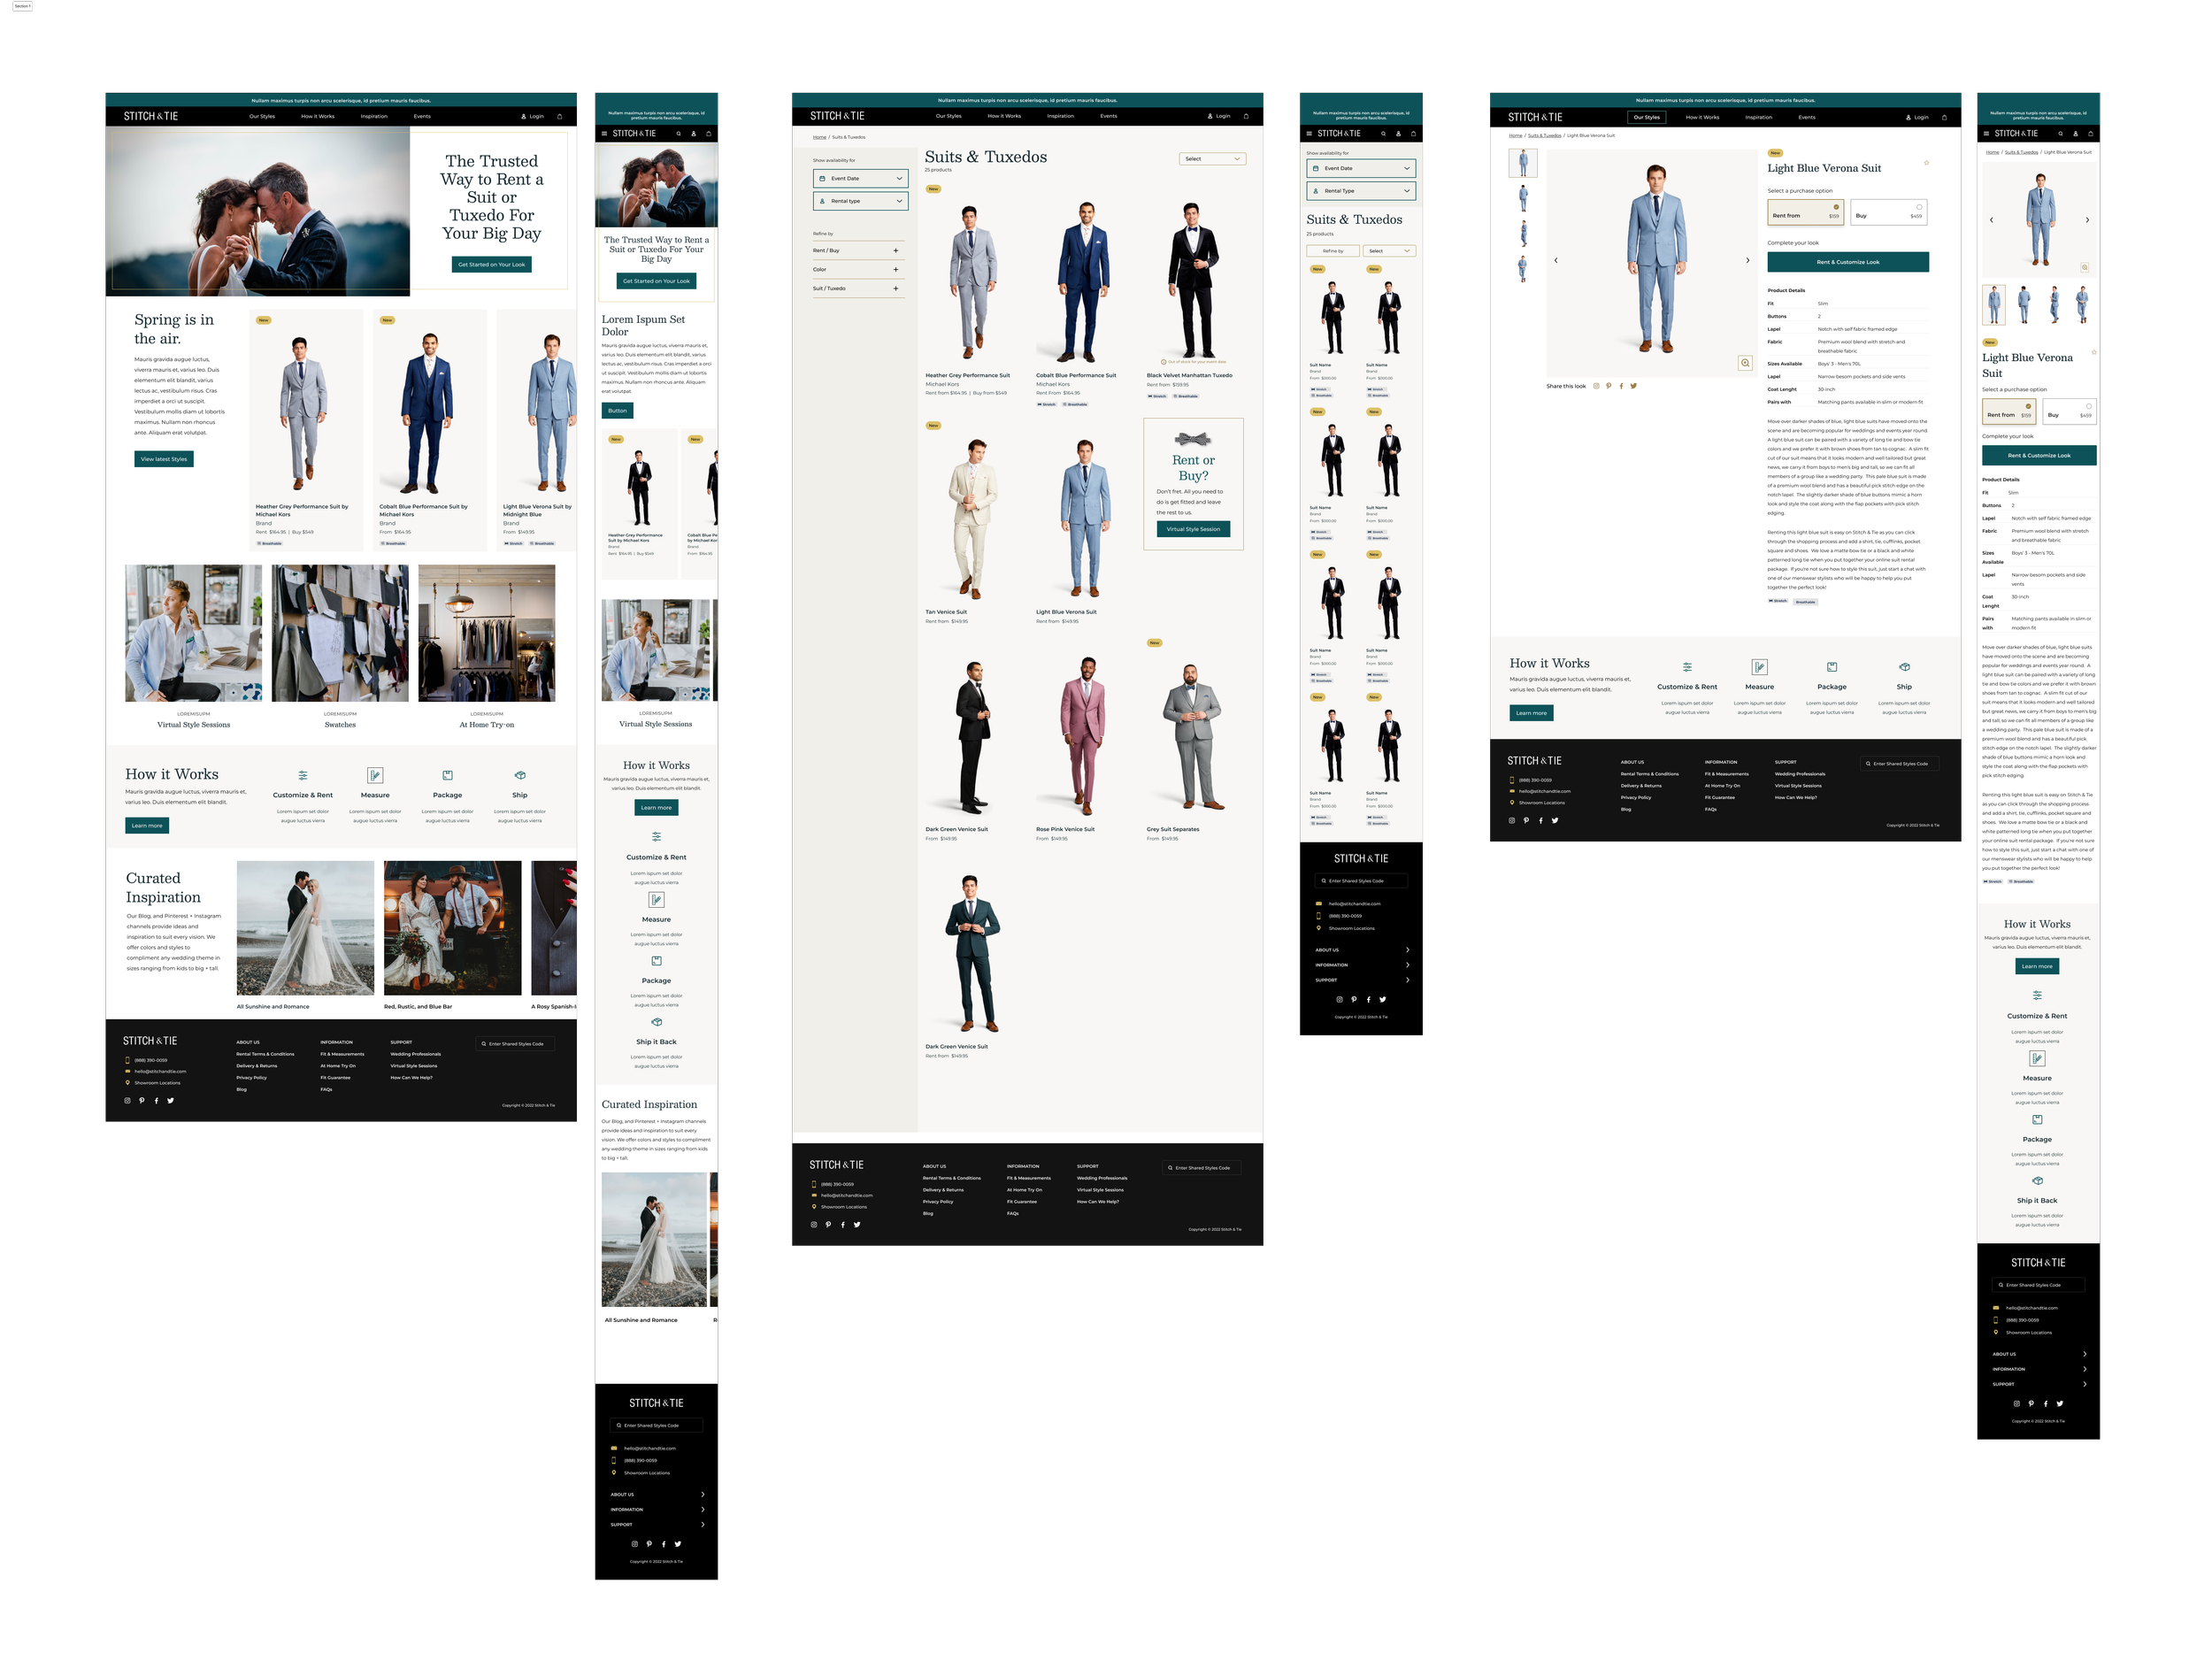Select the Buy $459 option on desktop product page
Image resolution: width=2212 pixels, height=1668 pixels.
point(1888,212)
